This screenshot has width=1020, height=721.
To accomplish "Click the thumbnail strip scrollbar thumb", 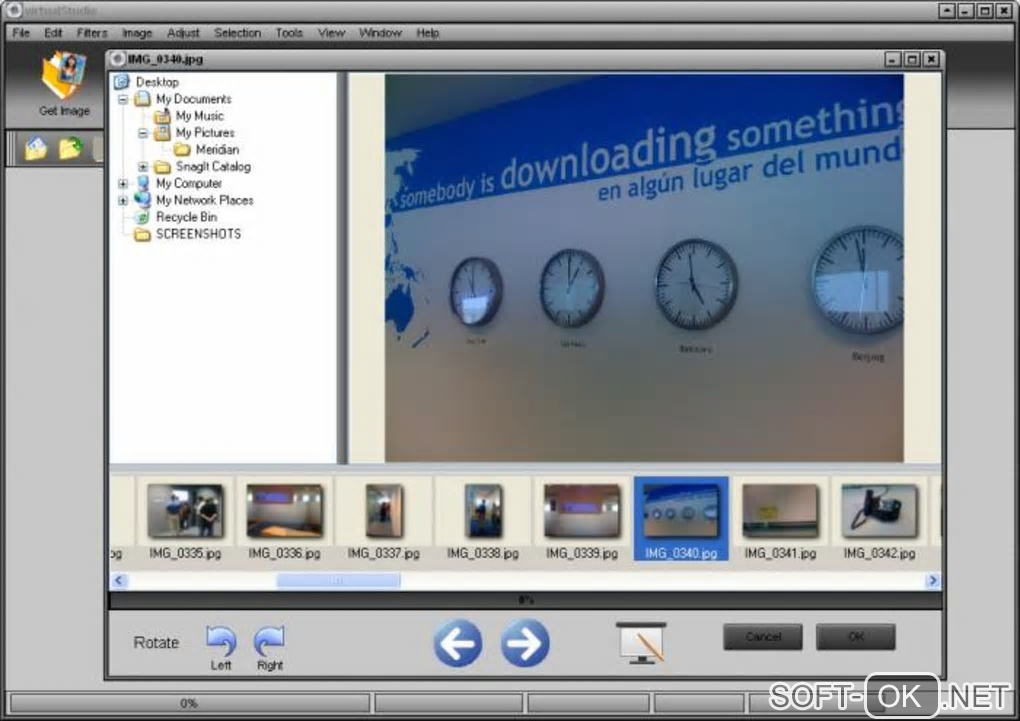I will 338,580.
